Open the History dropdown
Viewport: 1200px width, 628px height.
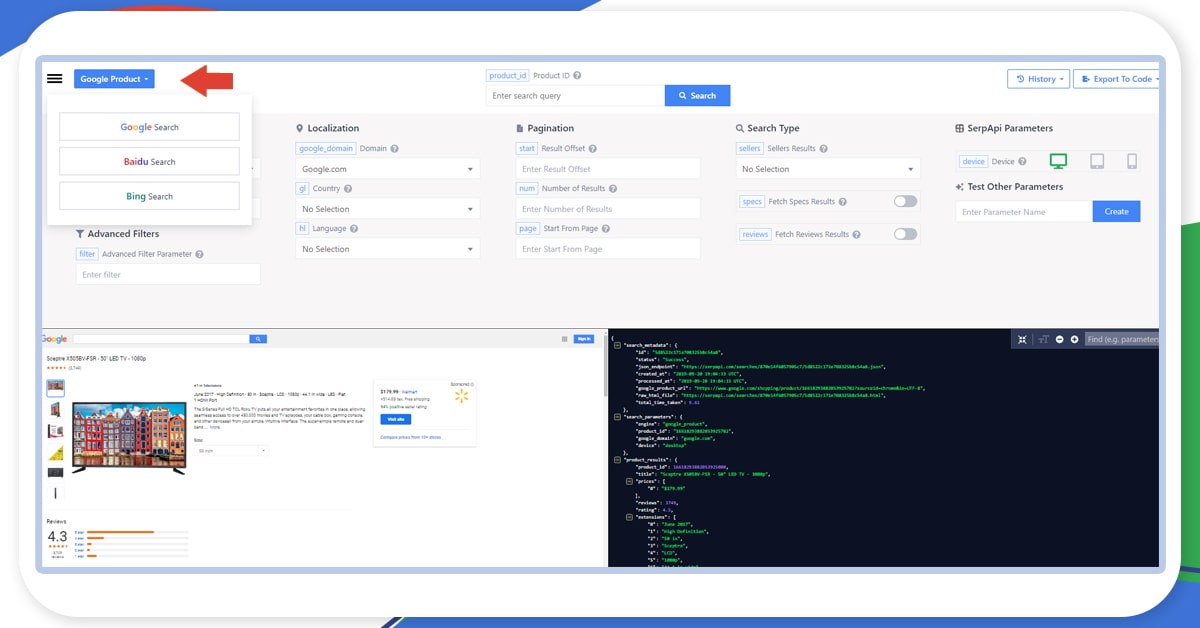pyautogui.click(x=1038, y=79)
